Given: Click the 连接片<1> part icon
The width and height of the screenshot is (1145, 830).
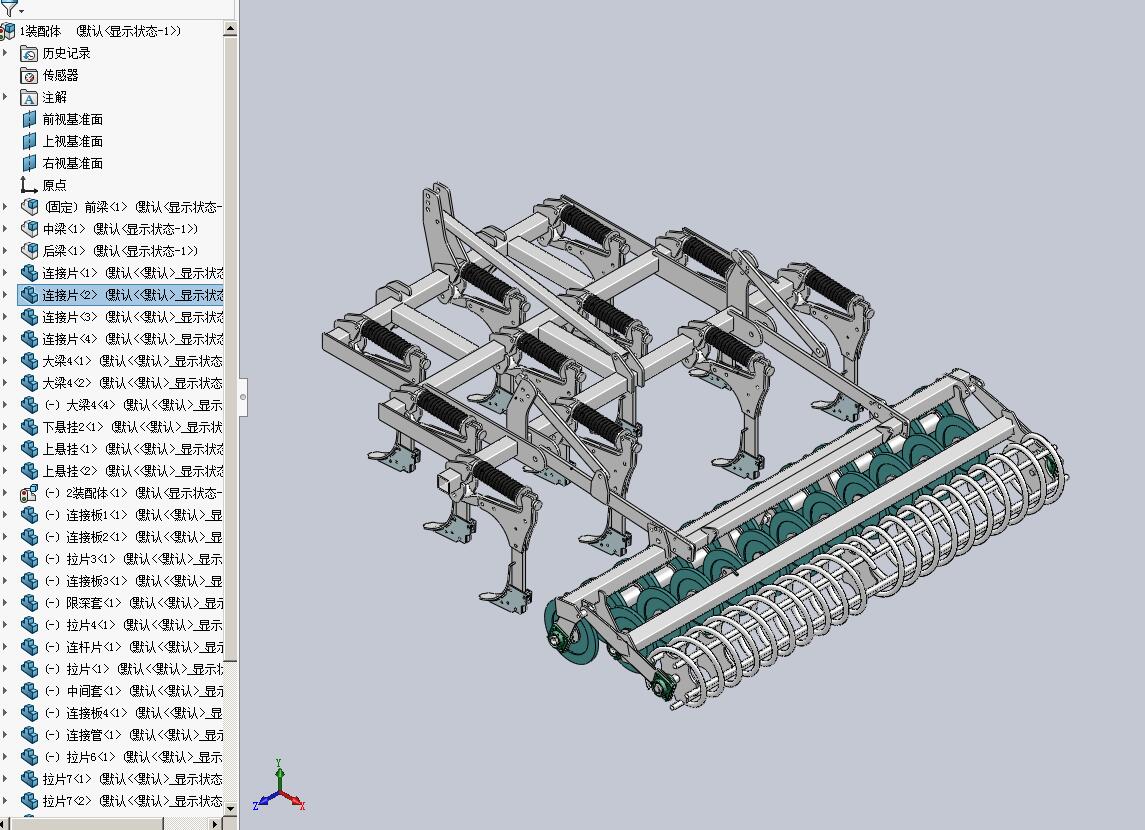Looking at the screenshot, I should (29, 273).
